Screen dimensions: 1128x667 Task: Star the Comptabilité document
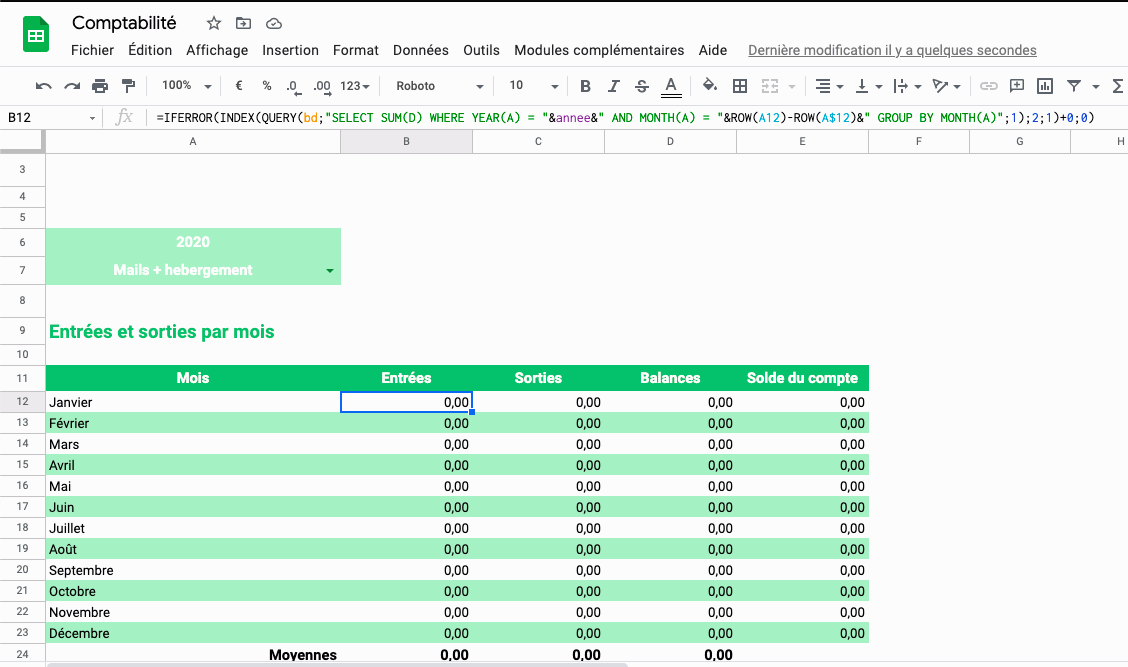tap(213, 23)
